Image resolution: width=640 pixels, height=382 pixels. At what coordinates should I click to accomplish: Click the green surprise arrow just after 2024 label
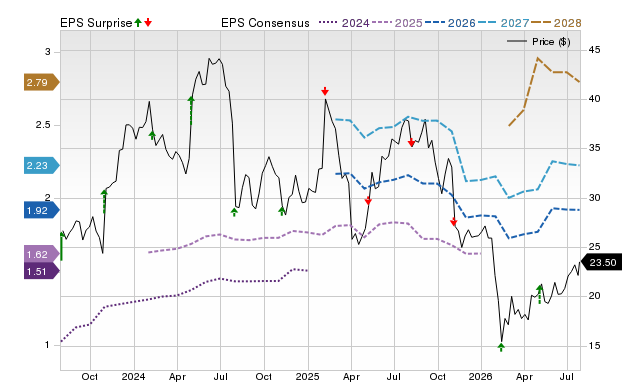tap(152, 135)
